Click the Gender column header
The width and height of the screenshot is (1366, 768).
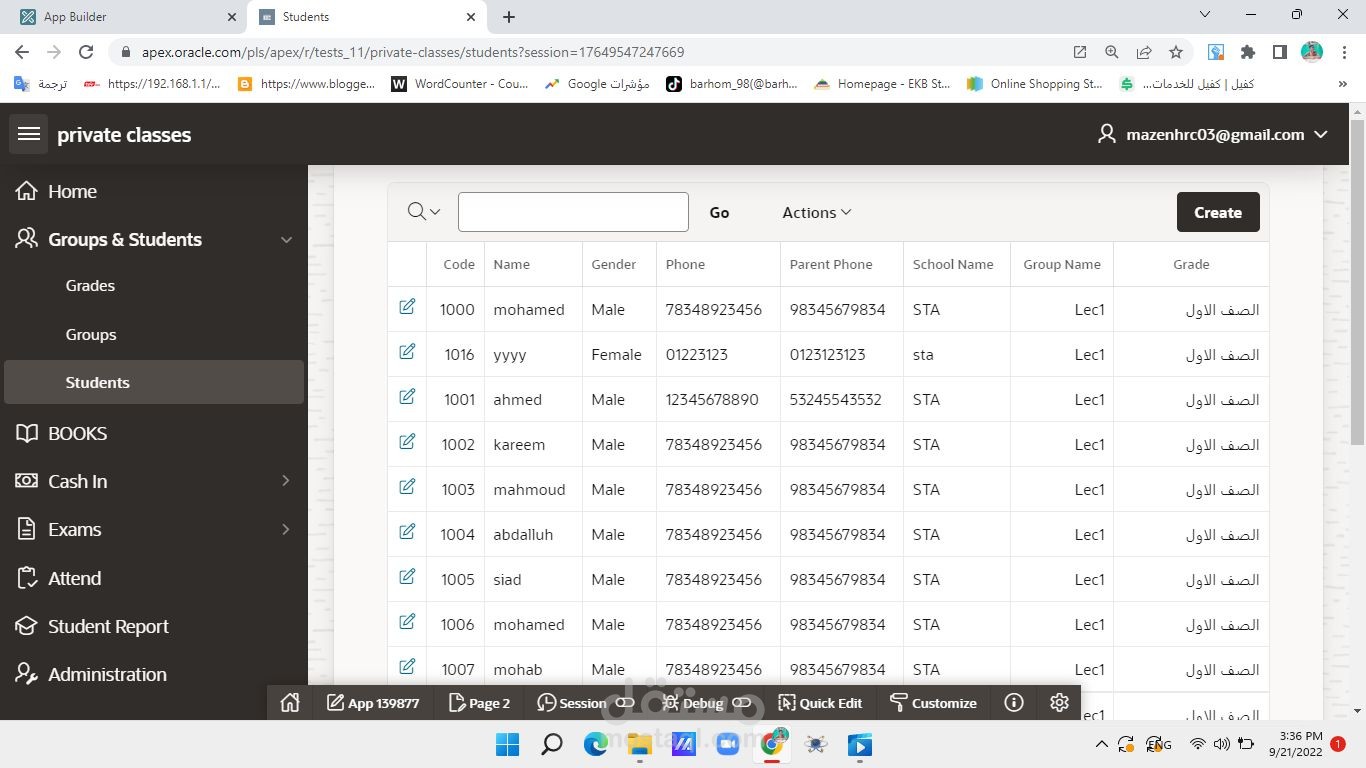point(613,264)
